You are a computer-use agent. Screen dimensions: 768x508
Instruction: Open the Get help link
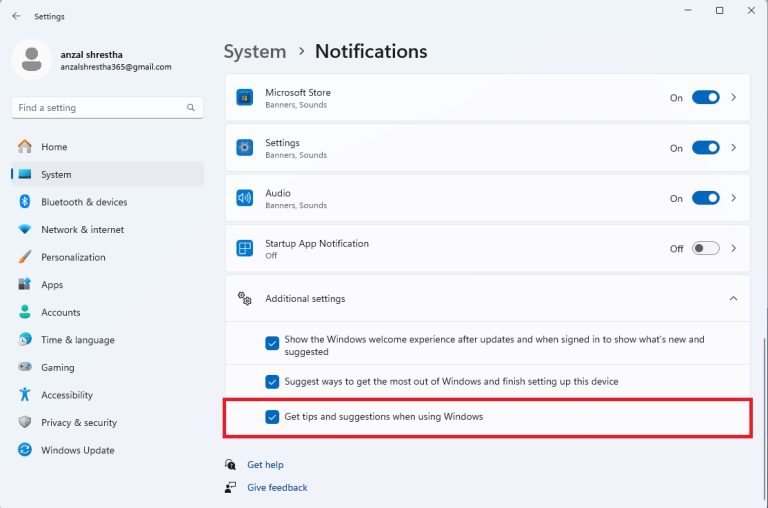[265, 465]
